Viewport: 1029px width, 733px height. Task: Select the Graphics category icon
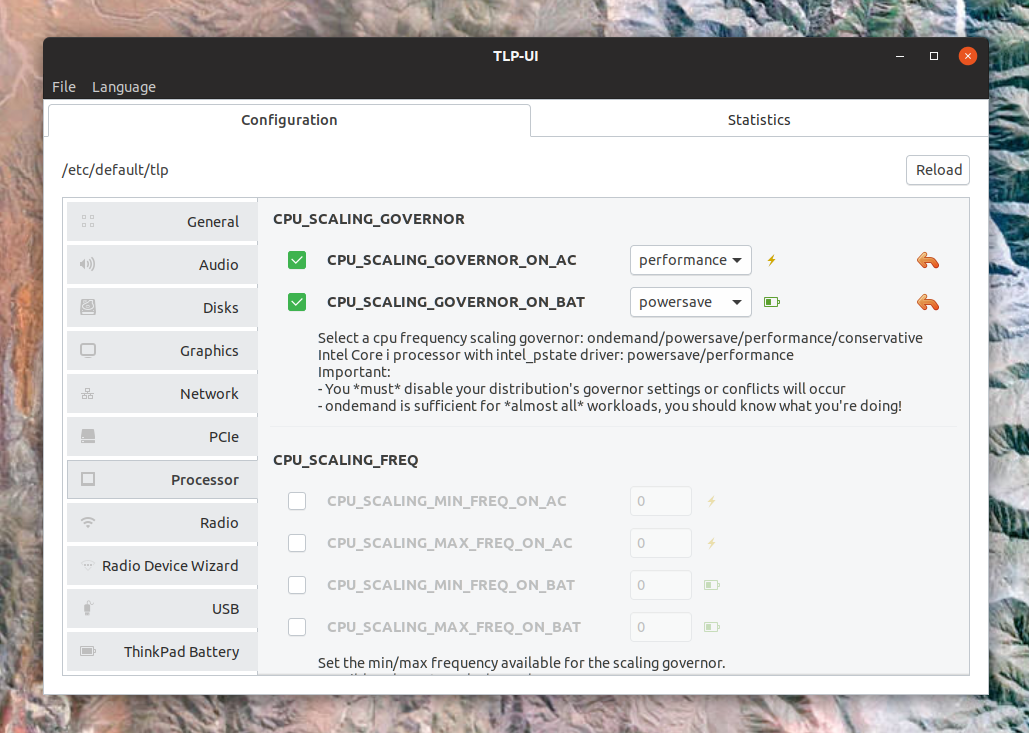pyautogui.click(x=88, y=350)
